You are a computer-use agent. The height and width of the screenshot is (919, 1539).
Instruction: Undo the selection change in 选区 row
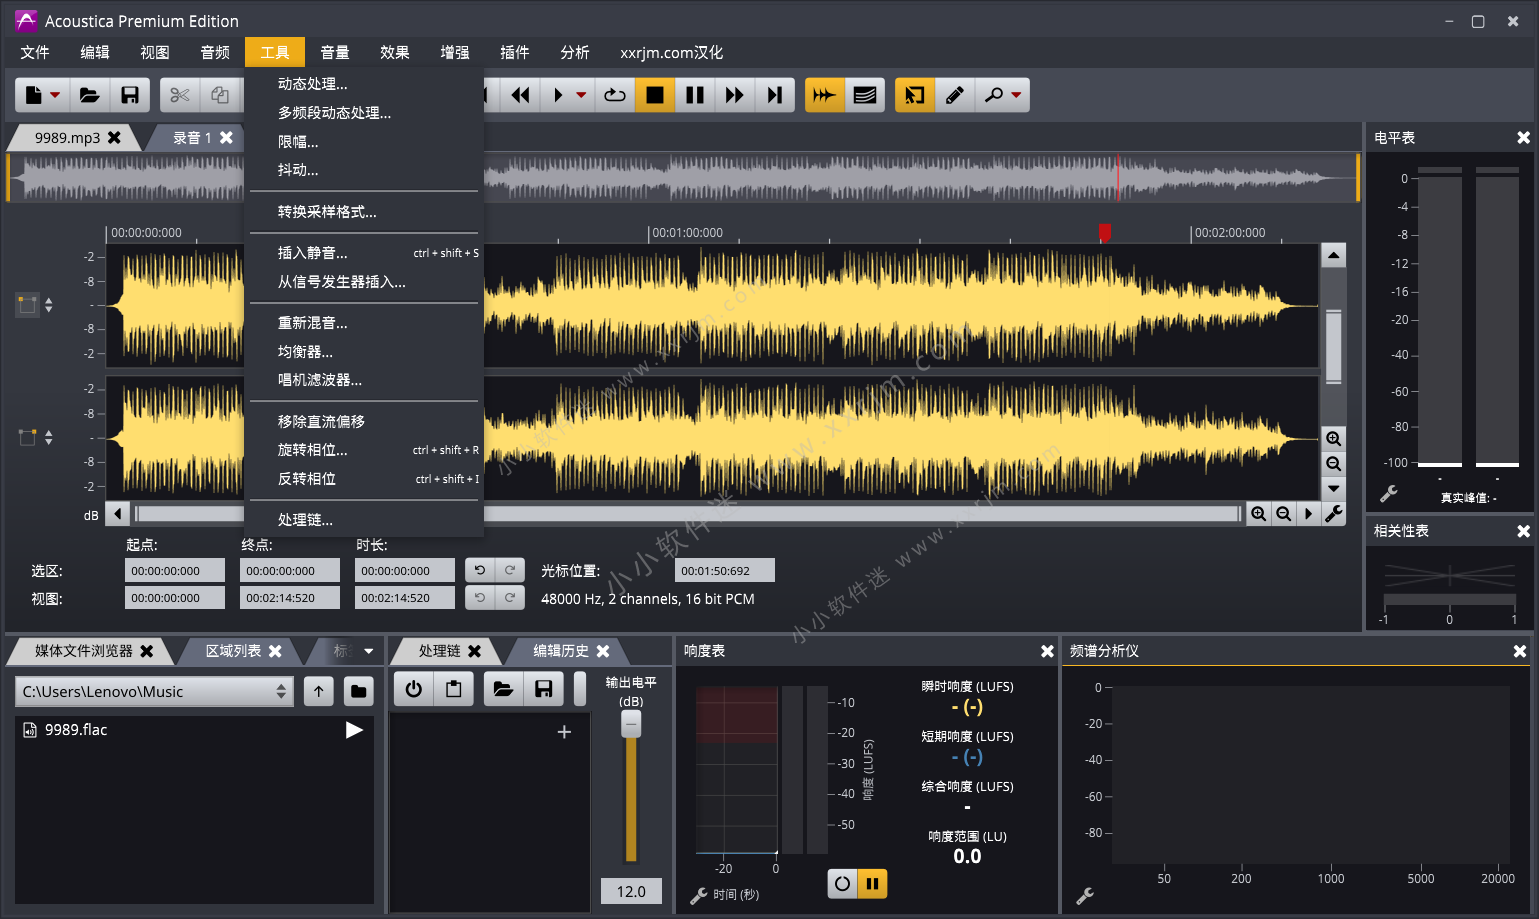[480, 570]
